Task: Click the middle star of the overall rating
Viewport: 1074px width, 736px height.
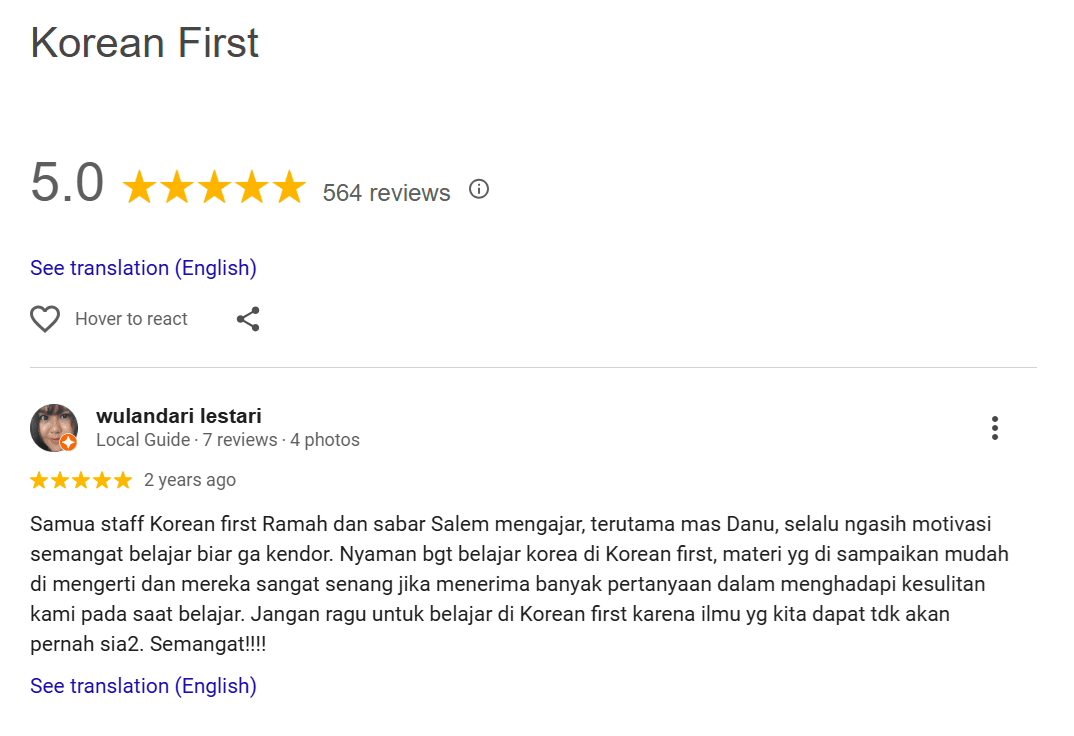Action: click(x=214, y=188)
